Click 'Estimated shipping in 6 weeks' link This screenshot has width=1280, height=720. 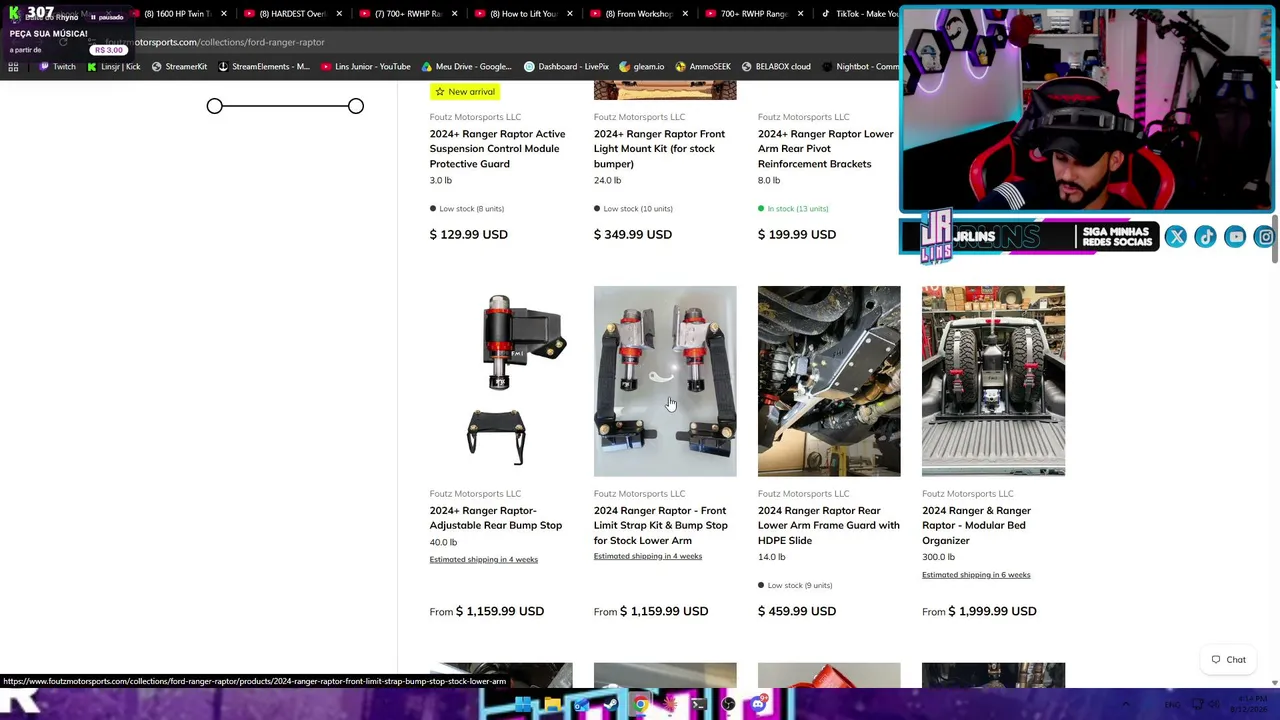976,575
